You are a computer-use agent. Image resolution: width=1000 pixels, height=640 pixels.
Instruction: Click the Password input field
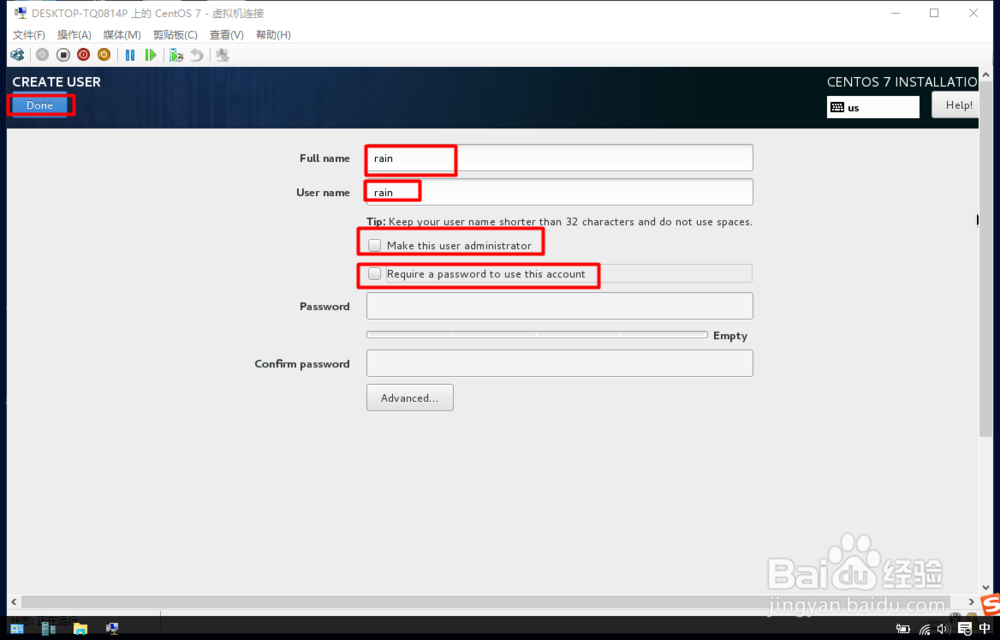558,305
